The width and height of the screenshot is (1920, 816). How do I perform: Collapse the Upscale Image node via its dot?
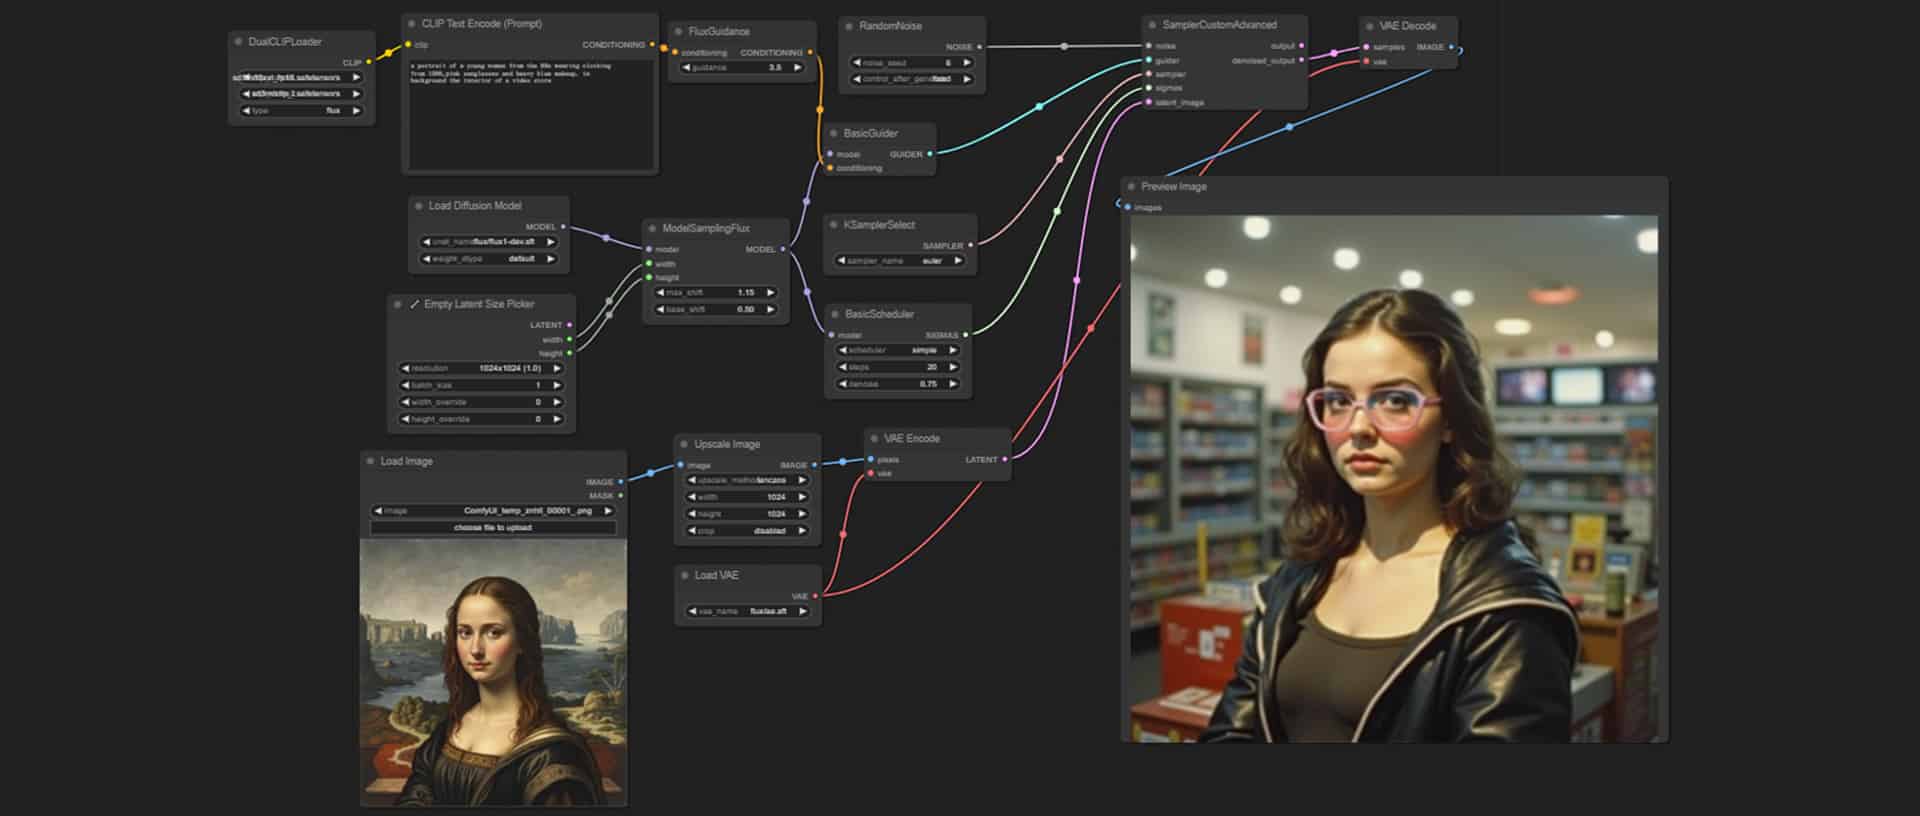684,445
